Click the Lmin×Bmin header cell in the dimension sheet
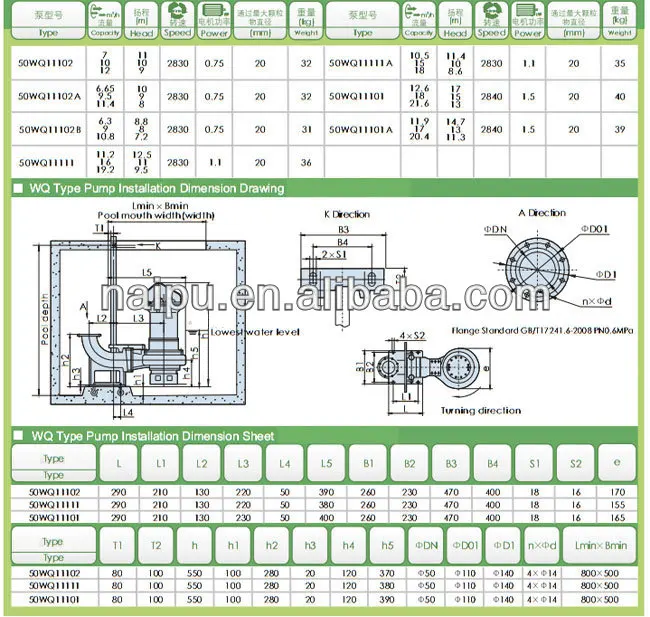The width and height of the screenshot is (650, 617). [x=600, y=545]
